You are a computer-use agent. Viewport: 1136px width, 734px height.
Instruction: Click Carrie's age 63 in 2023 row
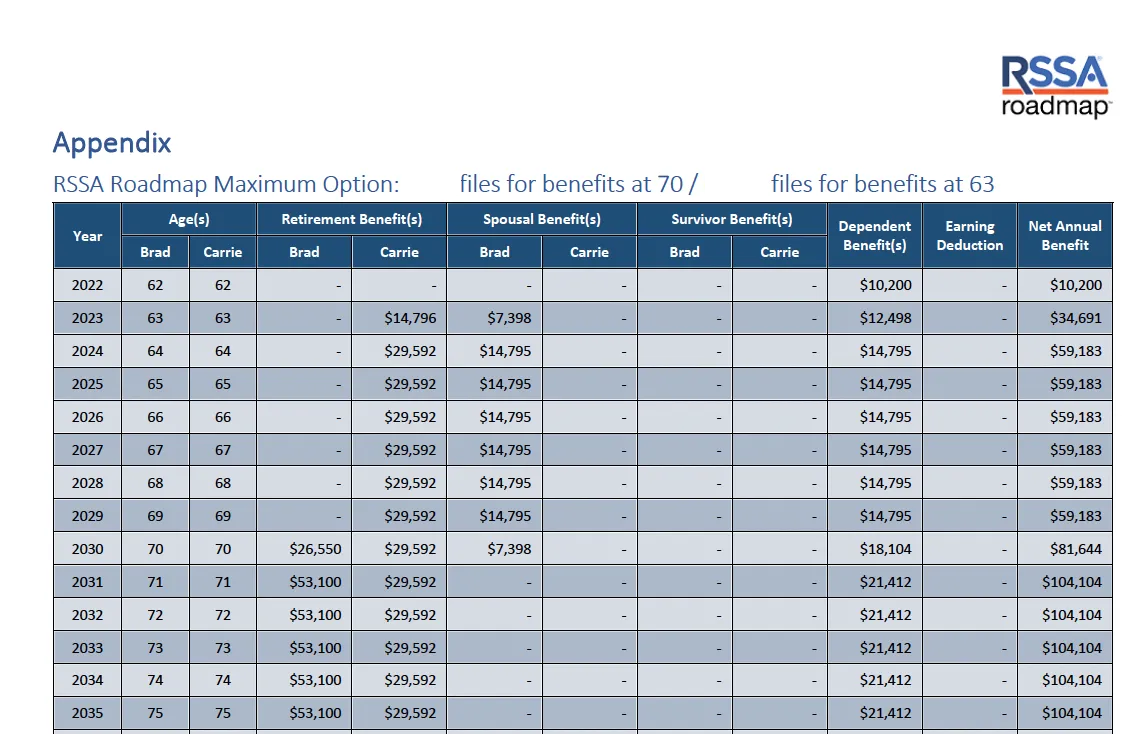pos(222,318)
